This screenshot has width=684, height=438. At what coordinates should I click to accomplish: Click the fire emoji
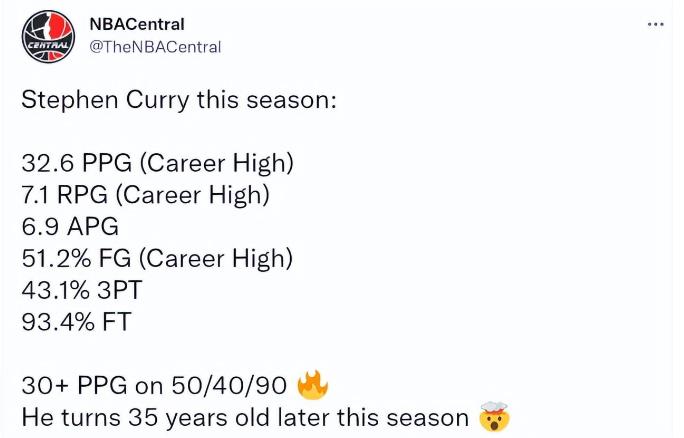point(313,385)
